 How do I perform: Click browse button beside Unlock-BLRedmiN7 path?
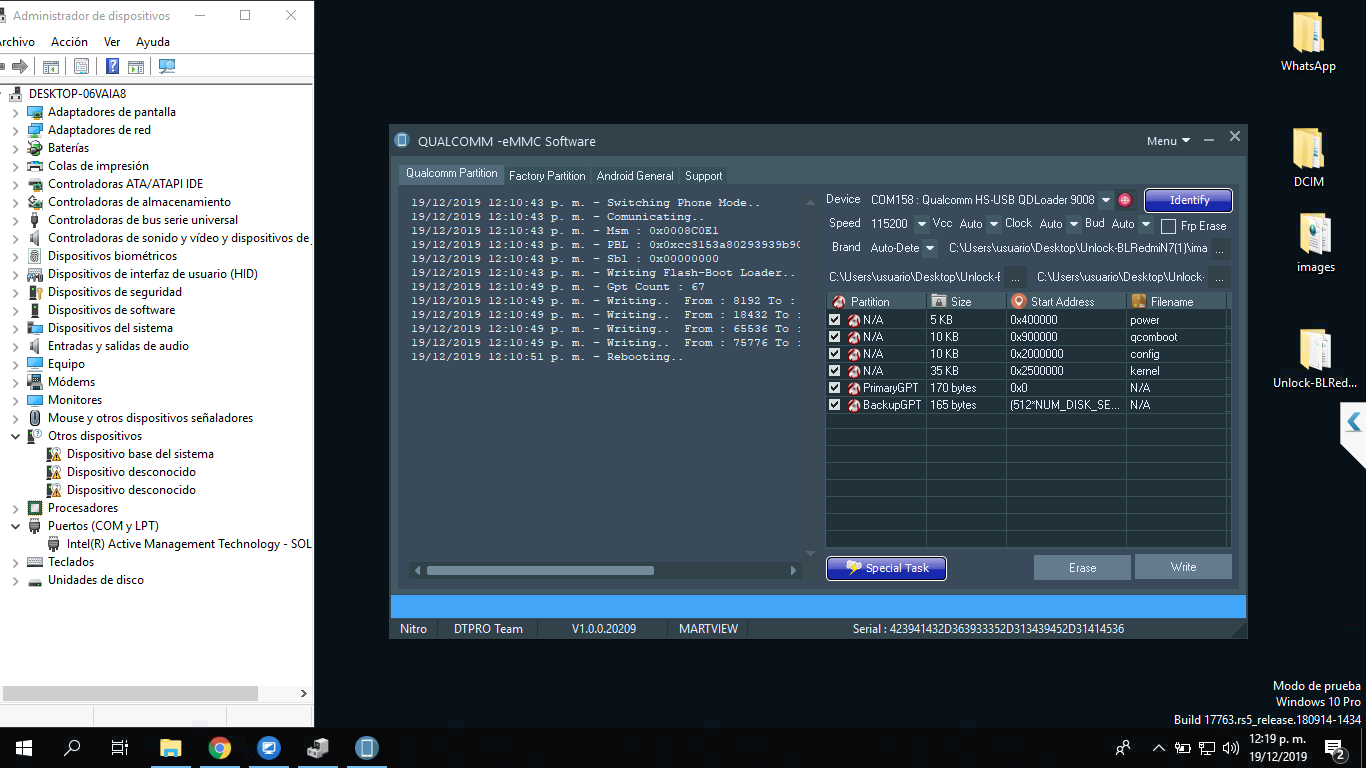1219,248
